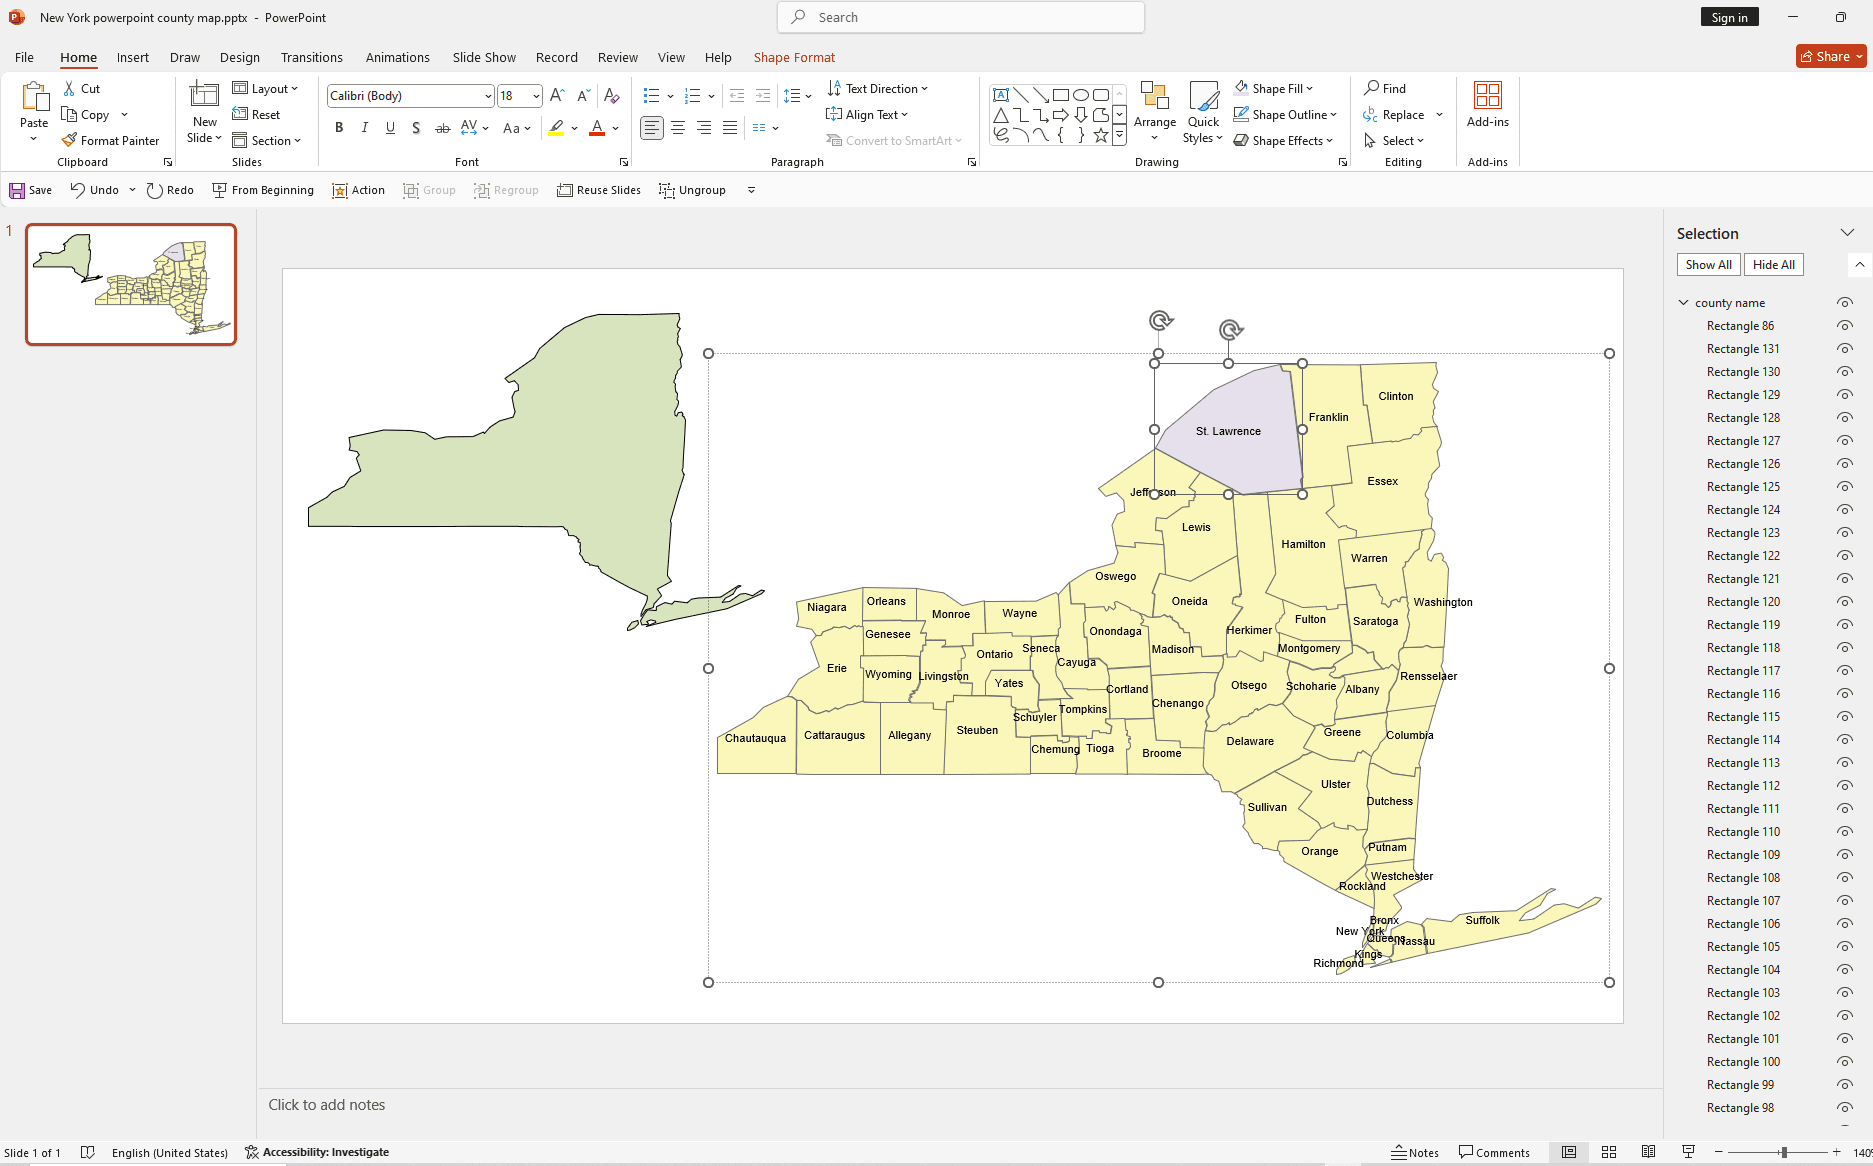Open the Insert tab
This screenshot has width=1873, height=1166.
132,57
